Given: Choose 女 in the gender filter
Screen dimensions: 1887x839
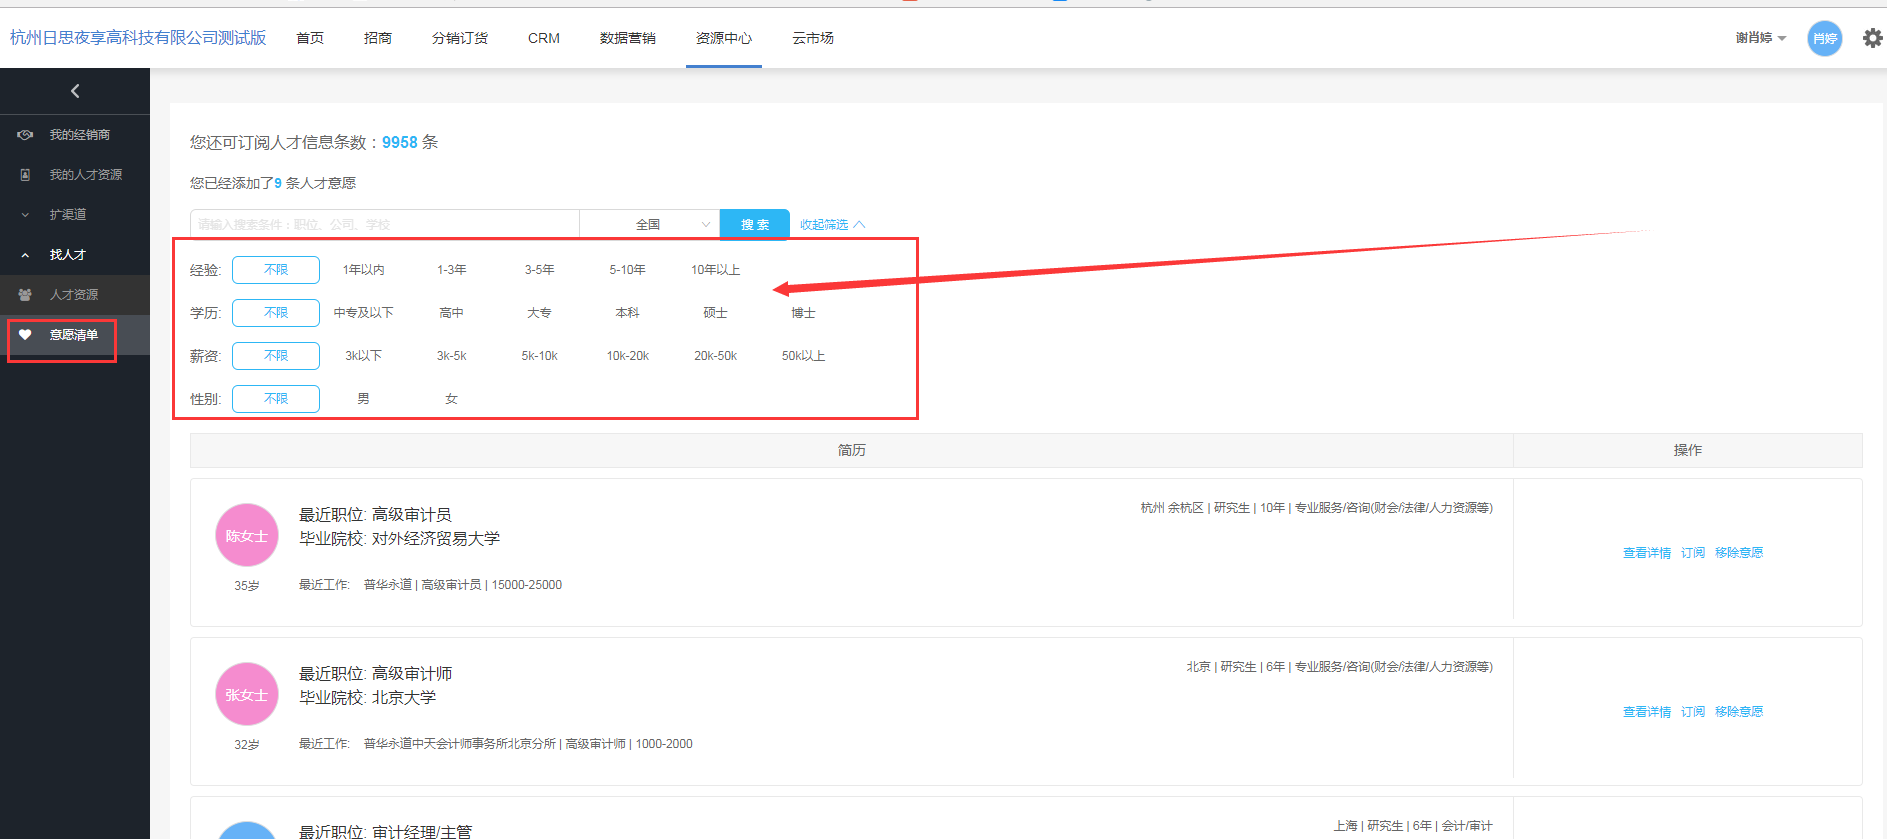Looking at the screenshot, I should pyautogui.click(x=451, y=399).
